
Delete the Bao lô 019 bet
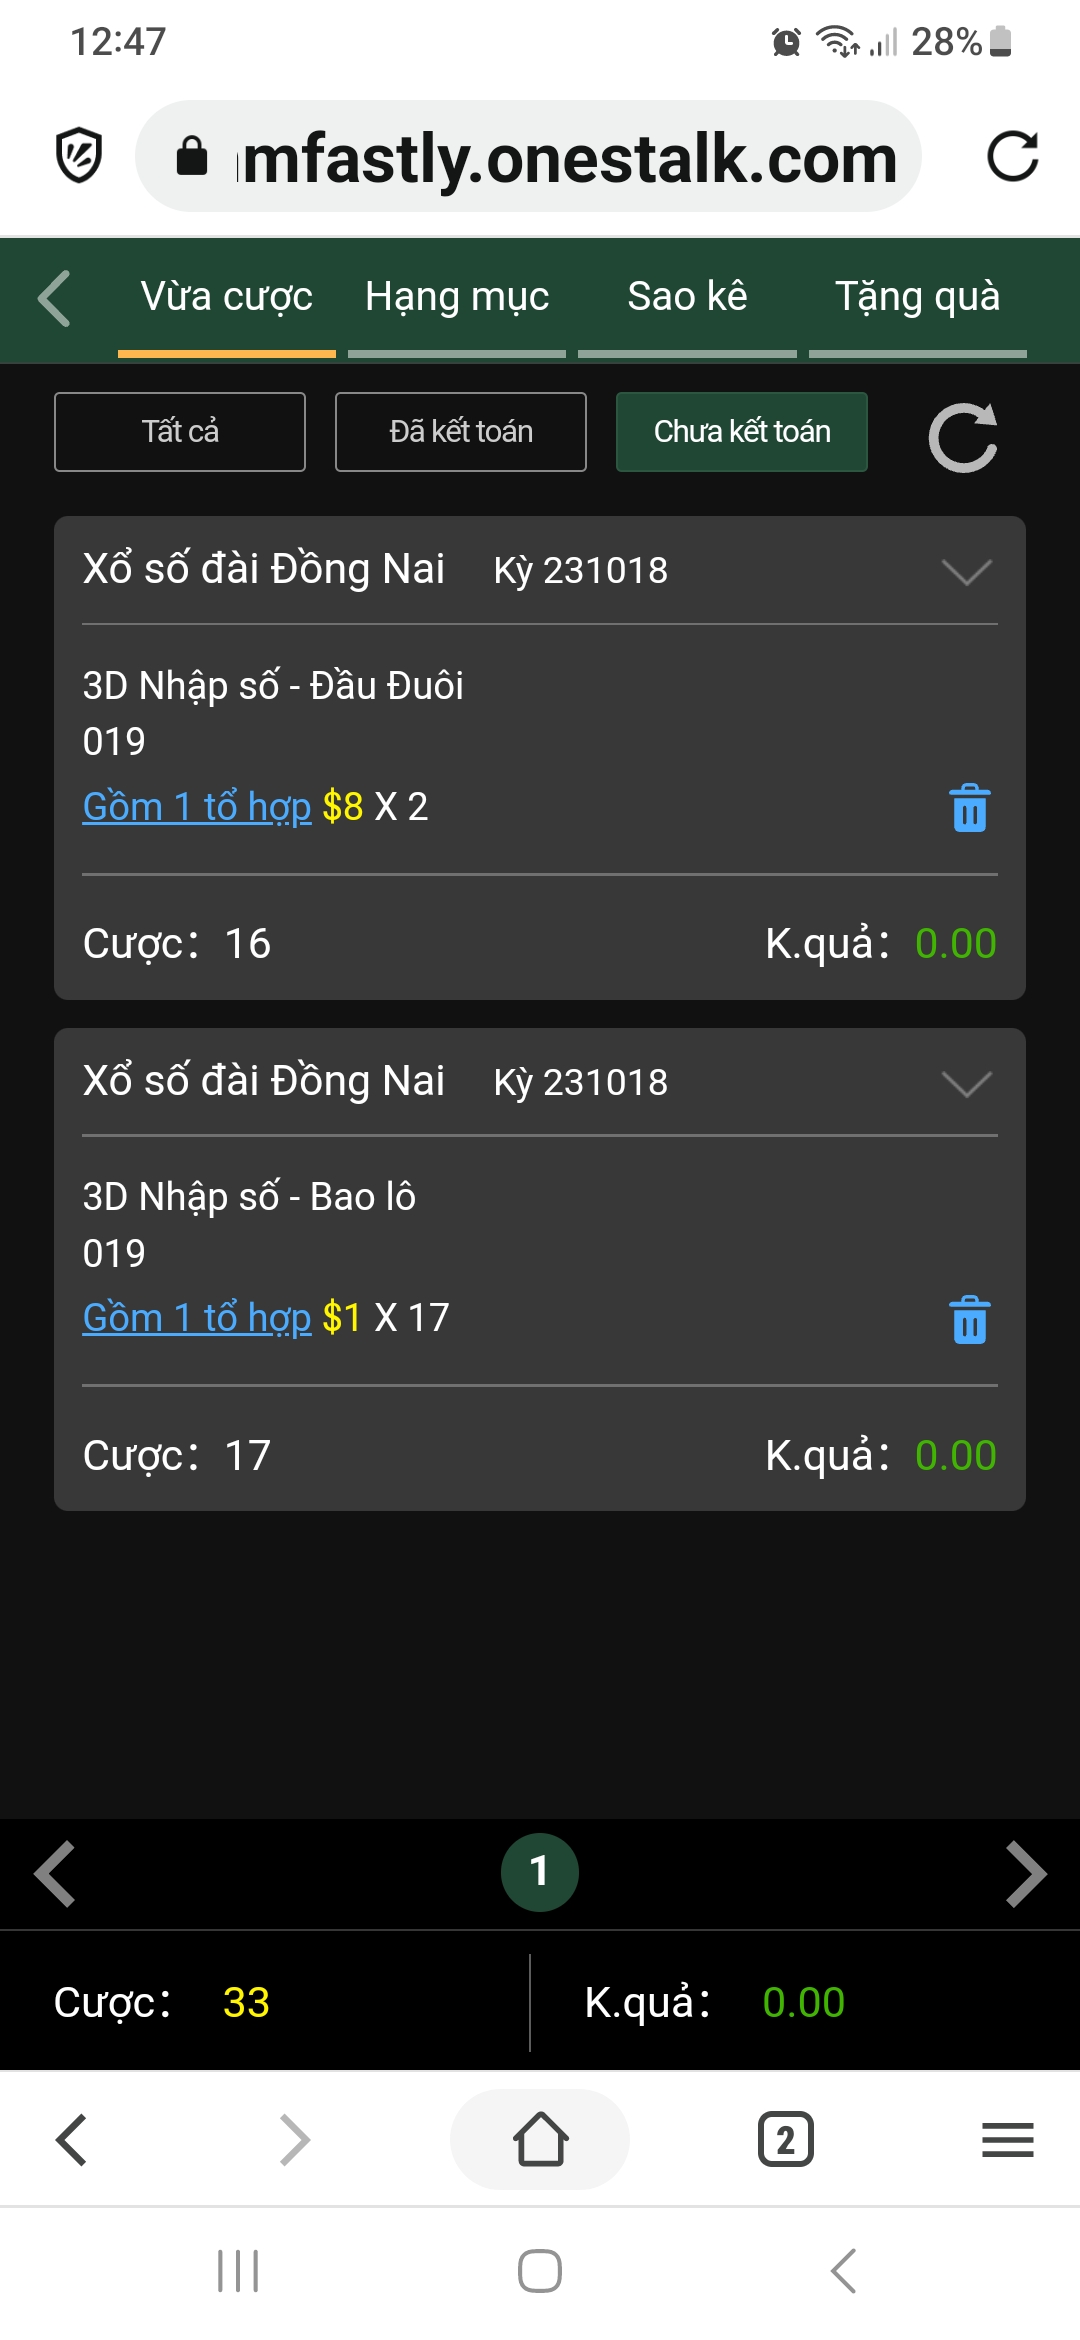[x=969, y=1320]
